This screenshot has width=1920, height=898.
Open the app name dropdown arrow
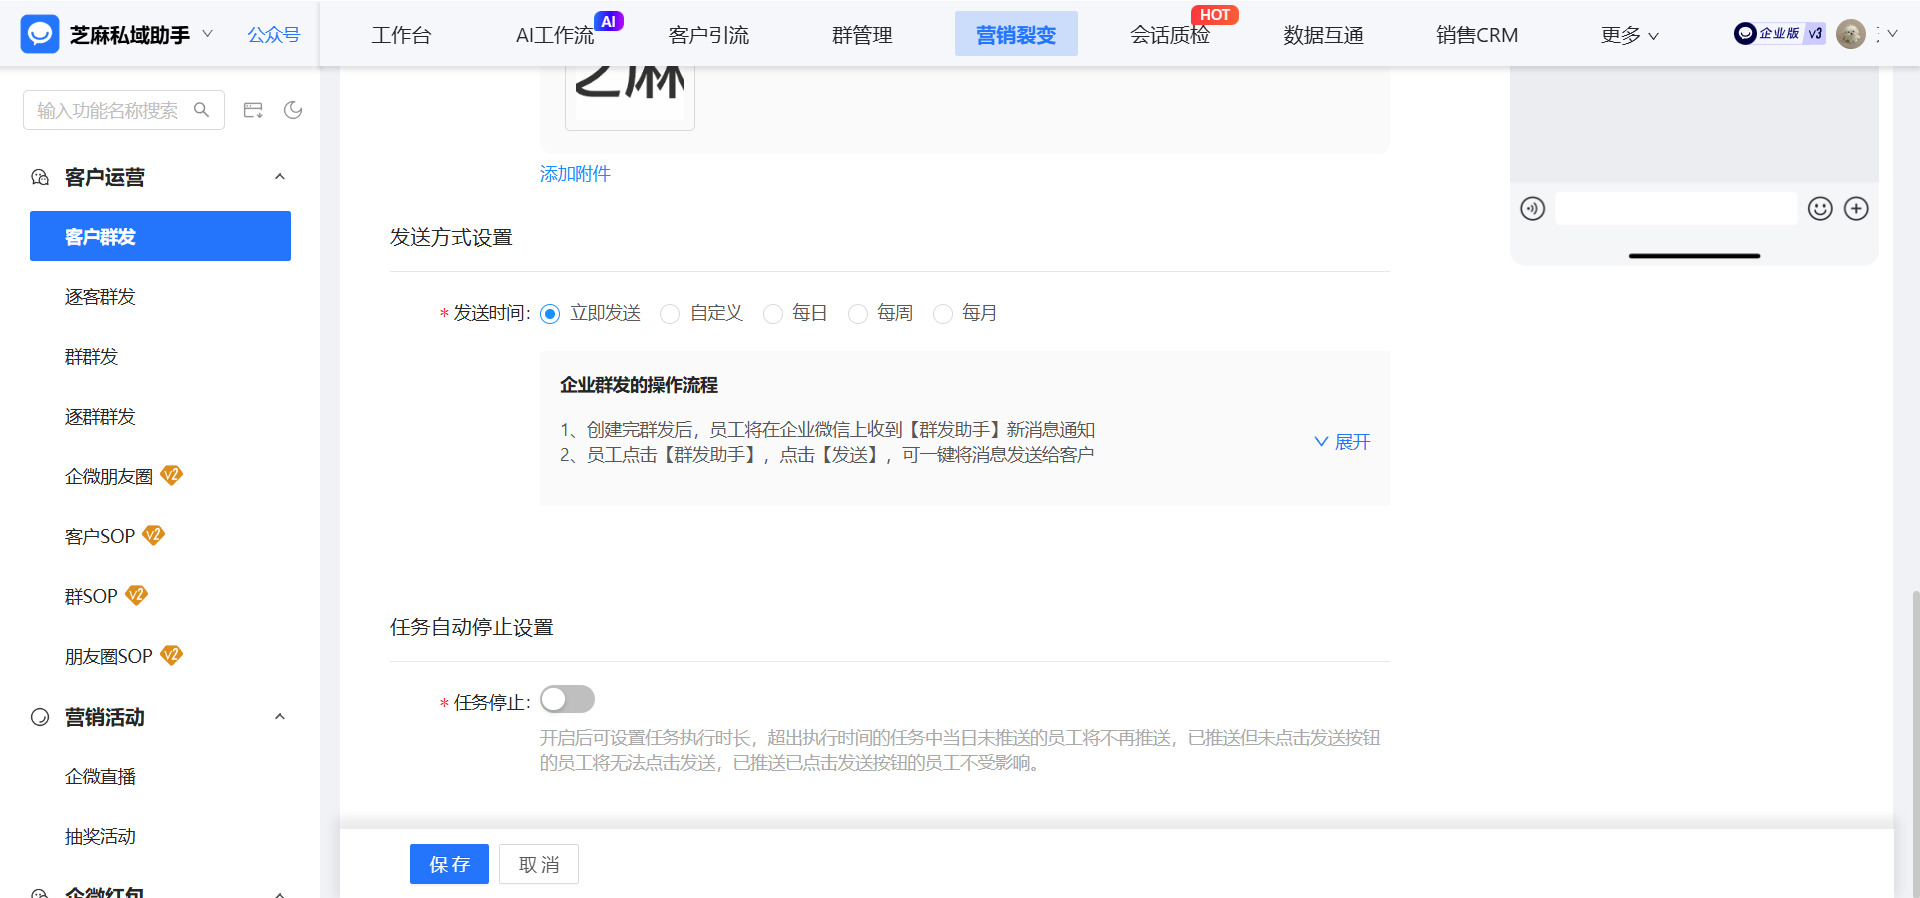pyautogui.click(x=208, y=34)
